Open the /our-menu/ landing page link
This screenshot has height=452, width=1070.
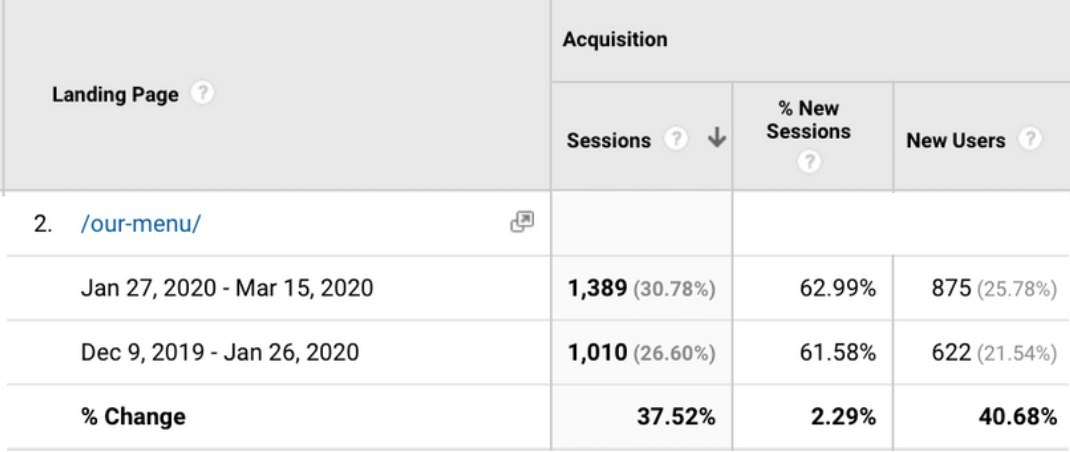(x=141, y=224)
